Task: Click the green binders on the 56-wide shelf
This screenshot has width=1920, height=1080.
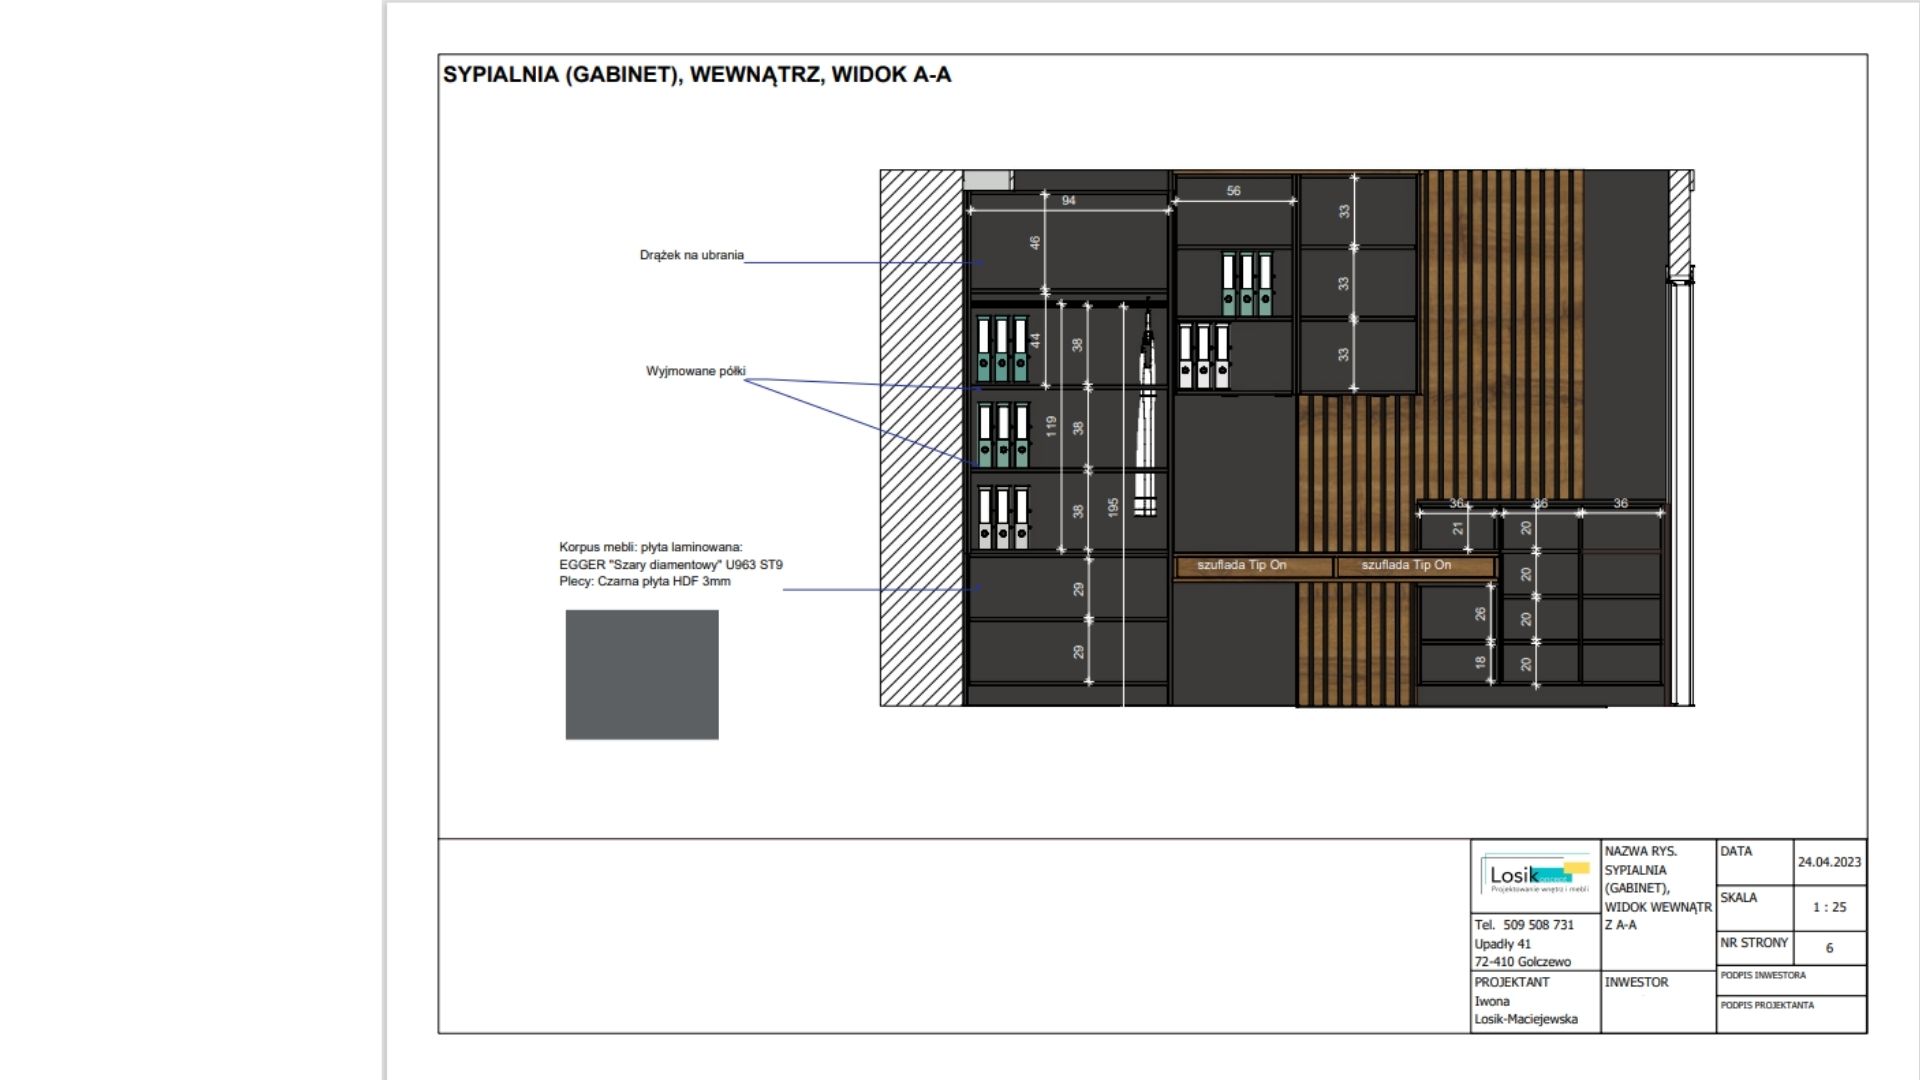Action: [x=1246, y=284]
